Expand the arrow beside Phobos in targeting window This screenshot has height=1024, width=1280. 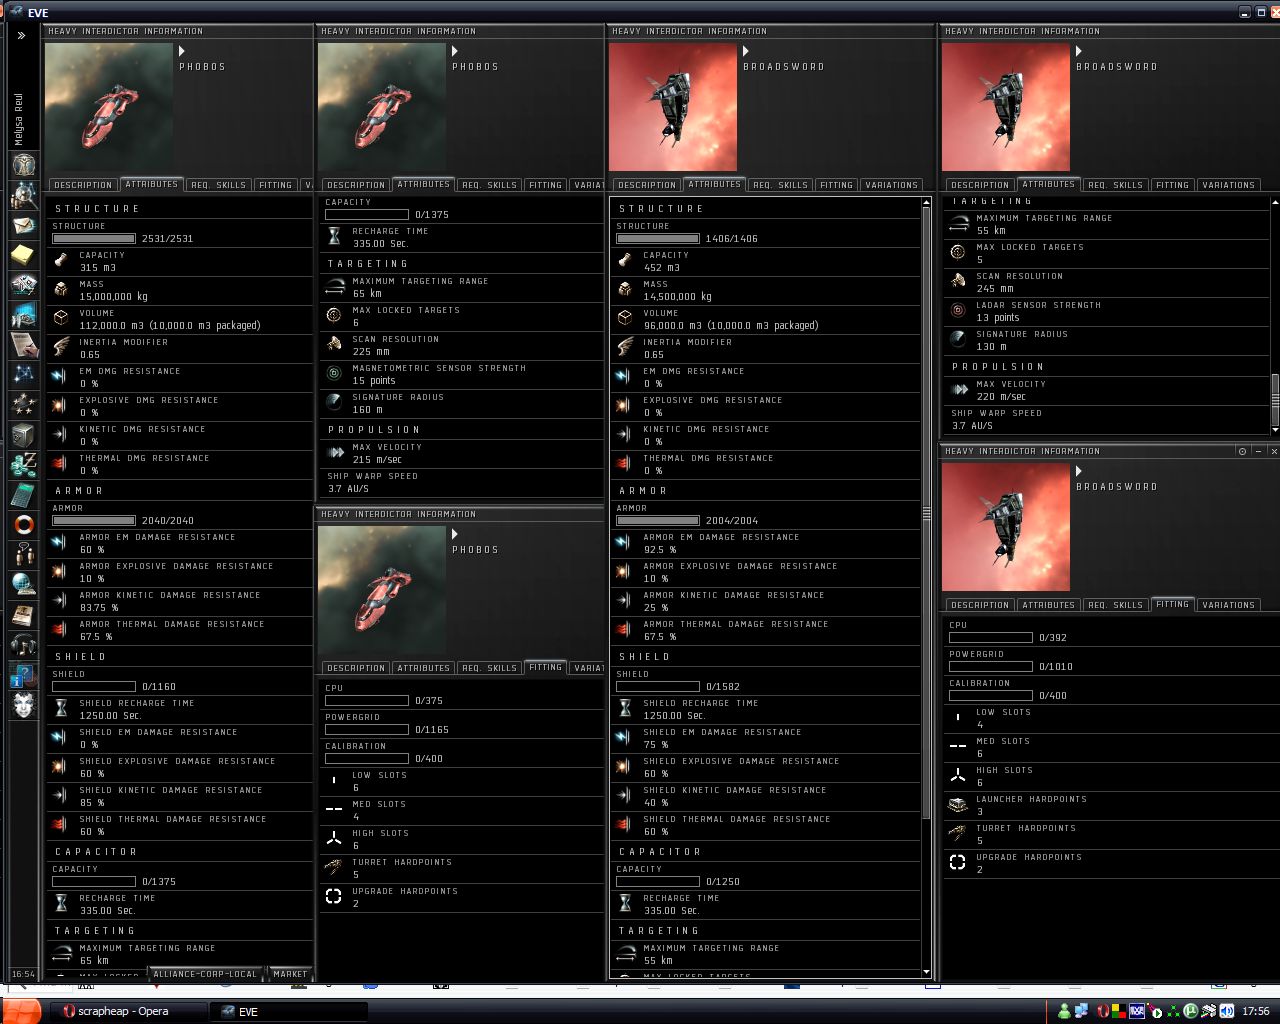pyautogui.click(x=455, y=51)
